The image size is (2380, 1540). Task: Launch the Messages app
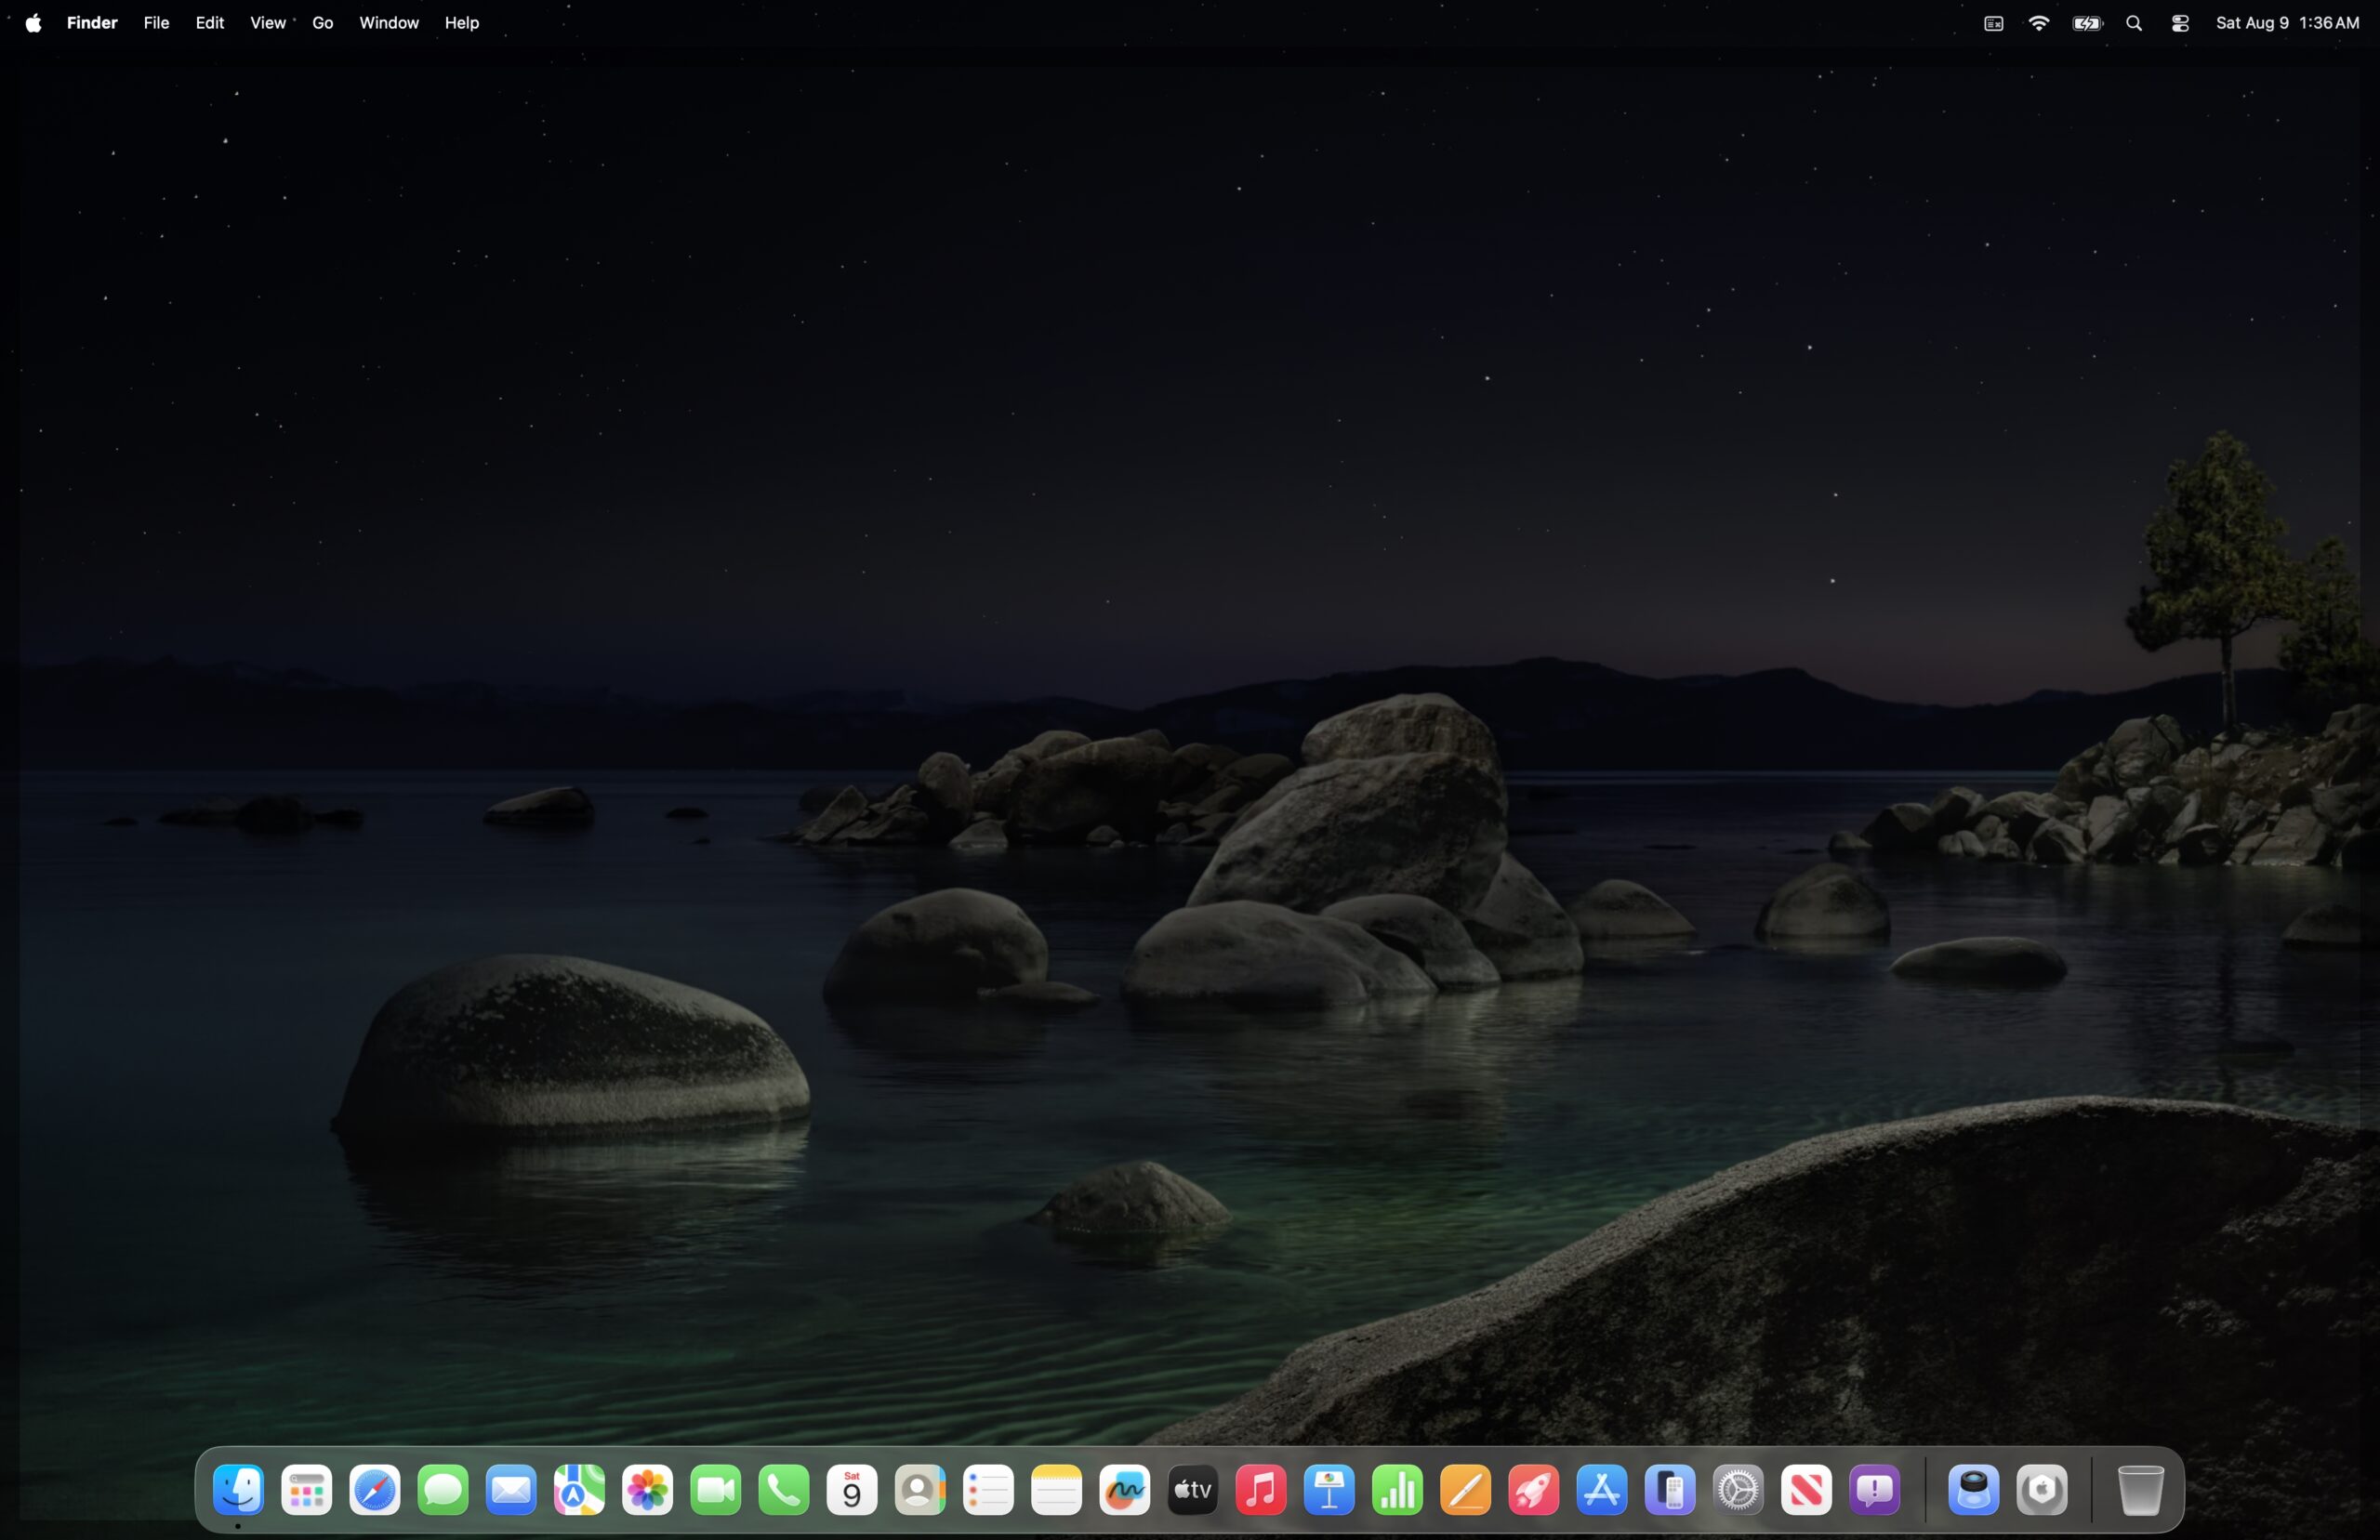click(443, 1491)
